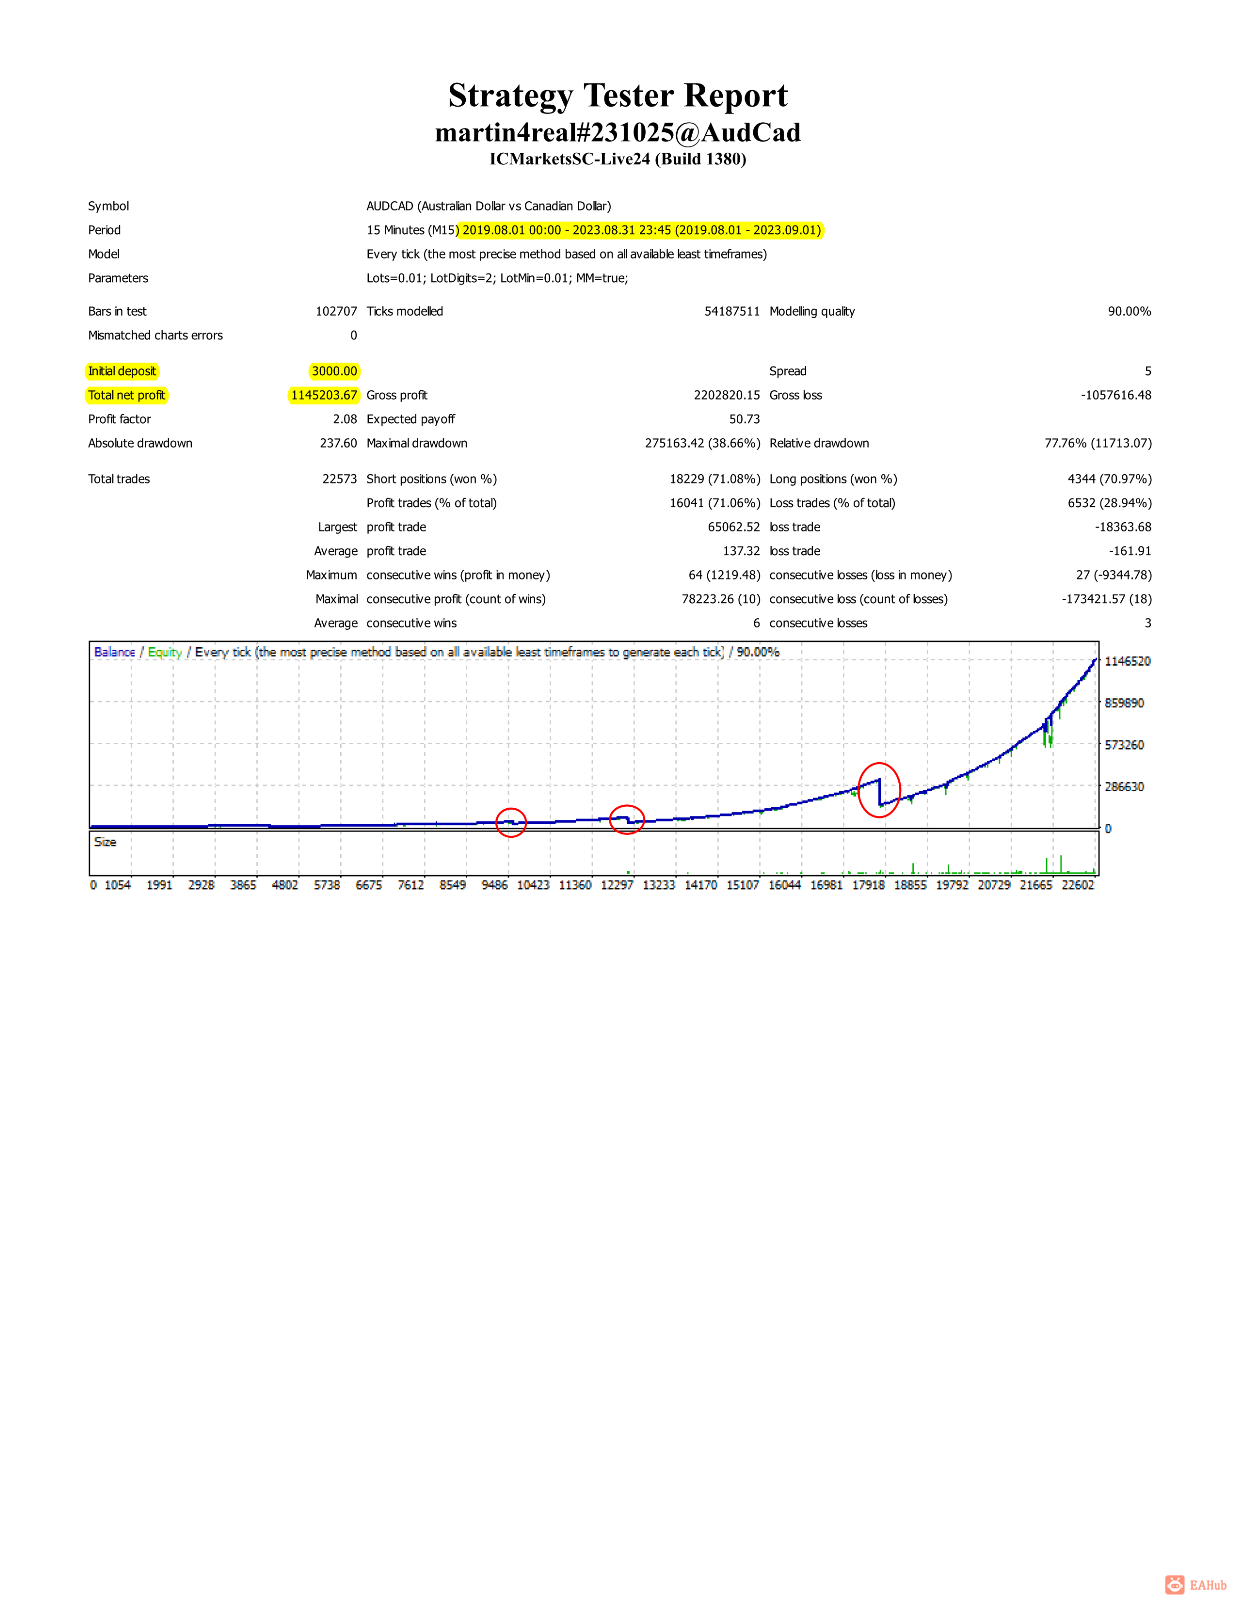Image resolution: width=1236 pixels, height=1600 pixels.
Task: Click the 286630 y-axis label
Action: (x=1124, y=787)
